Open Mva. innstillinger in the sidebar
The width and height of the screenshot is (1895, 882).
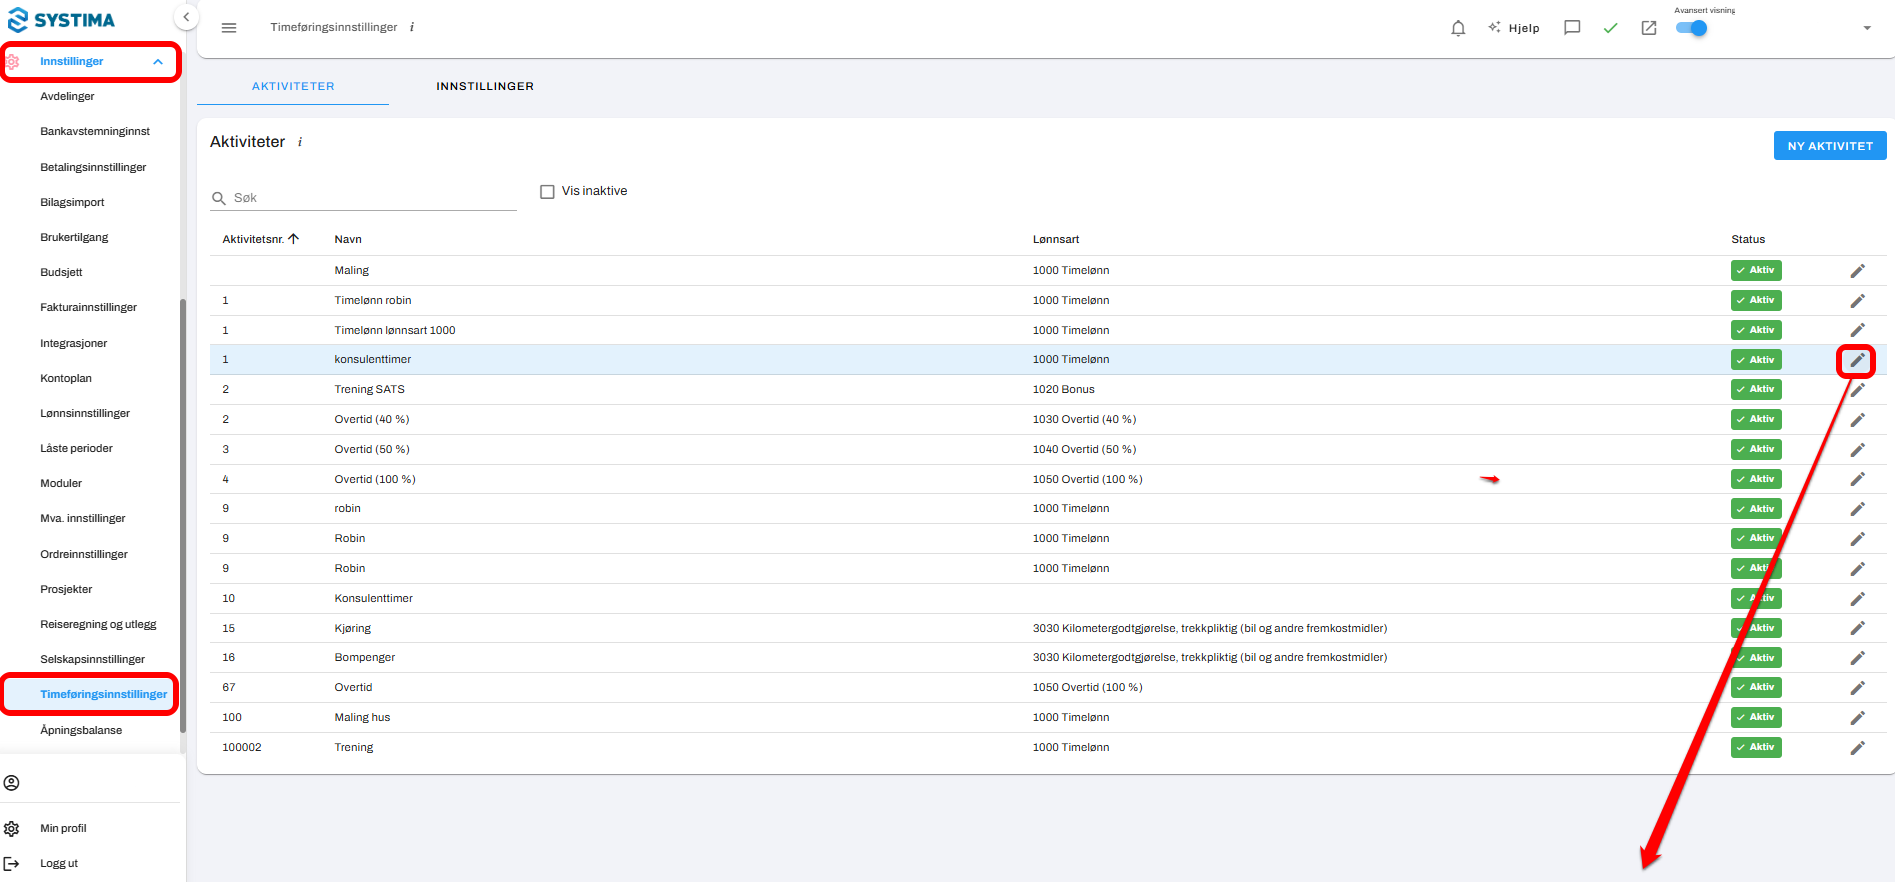point(83,518)
